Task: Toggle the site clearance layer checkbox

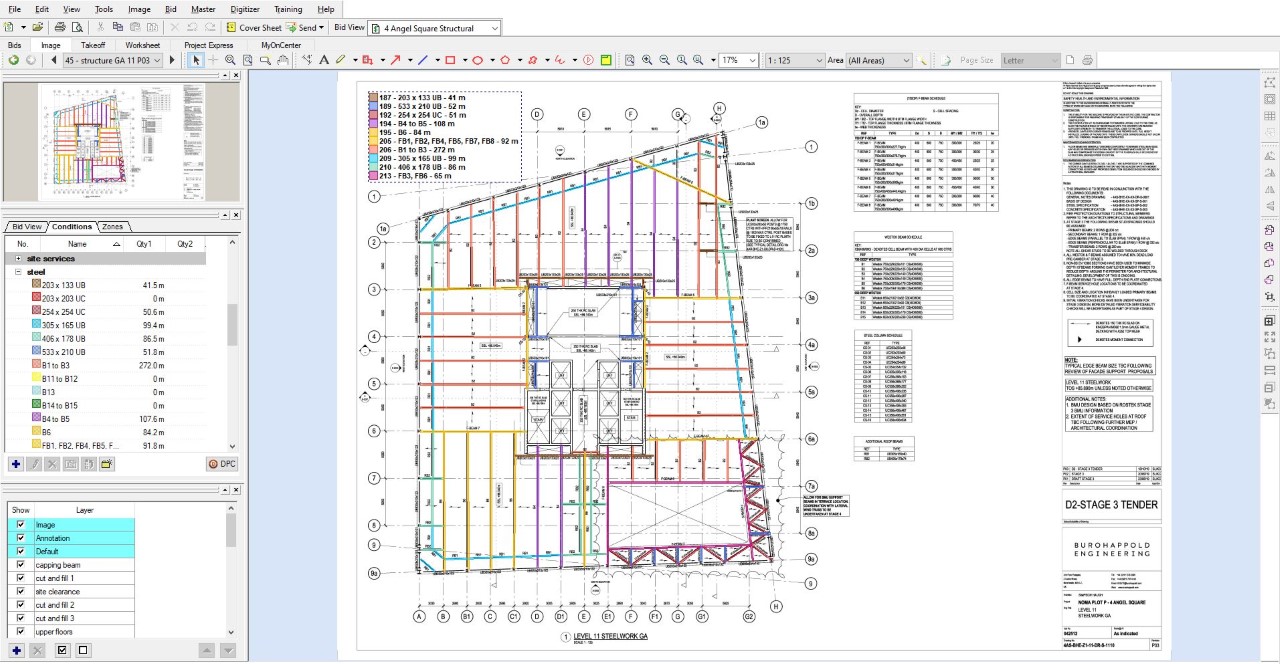Action: (x=20, y=592)
